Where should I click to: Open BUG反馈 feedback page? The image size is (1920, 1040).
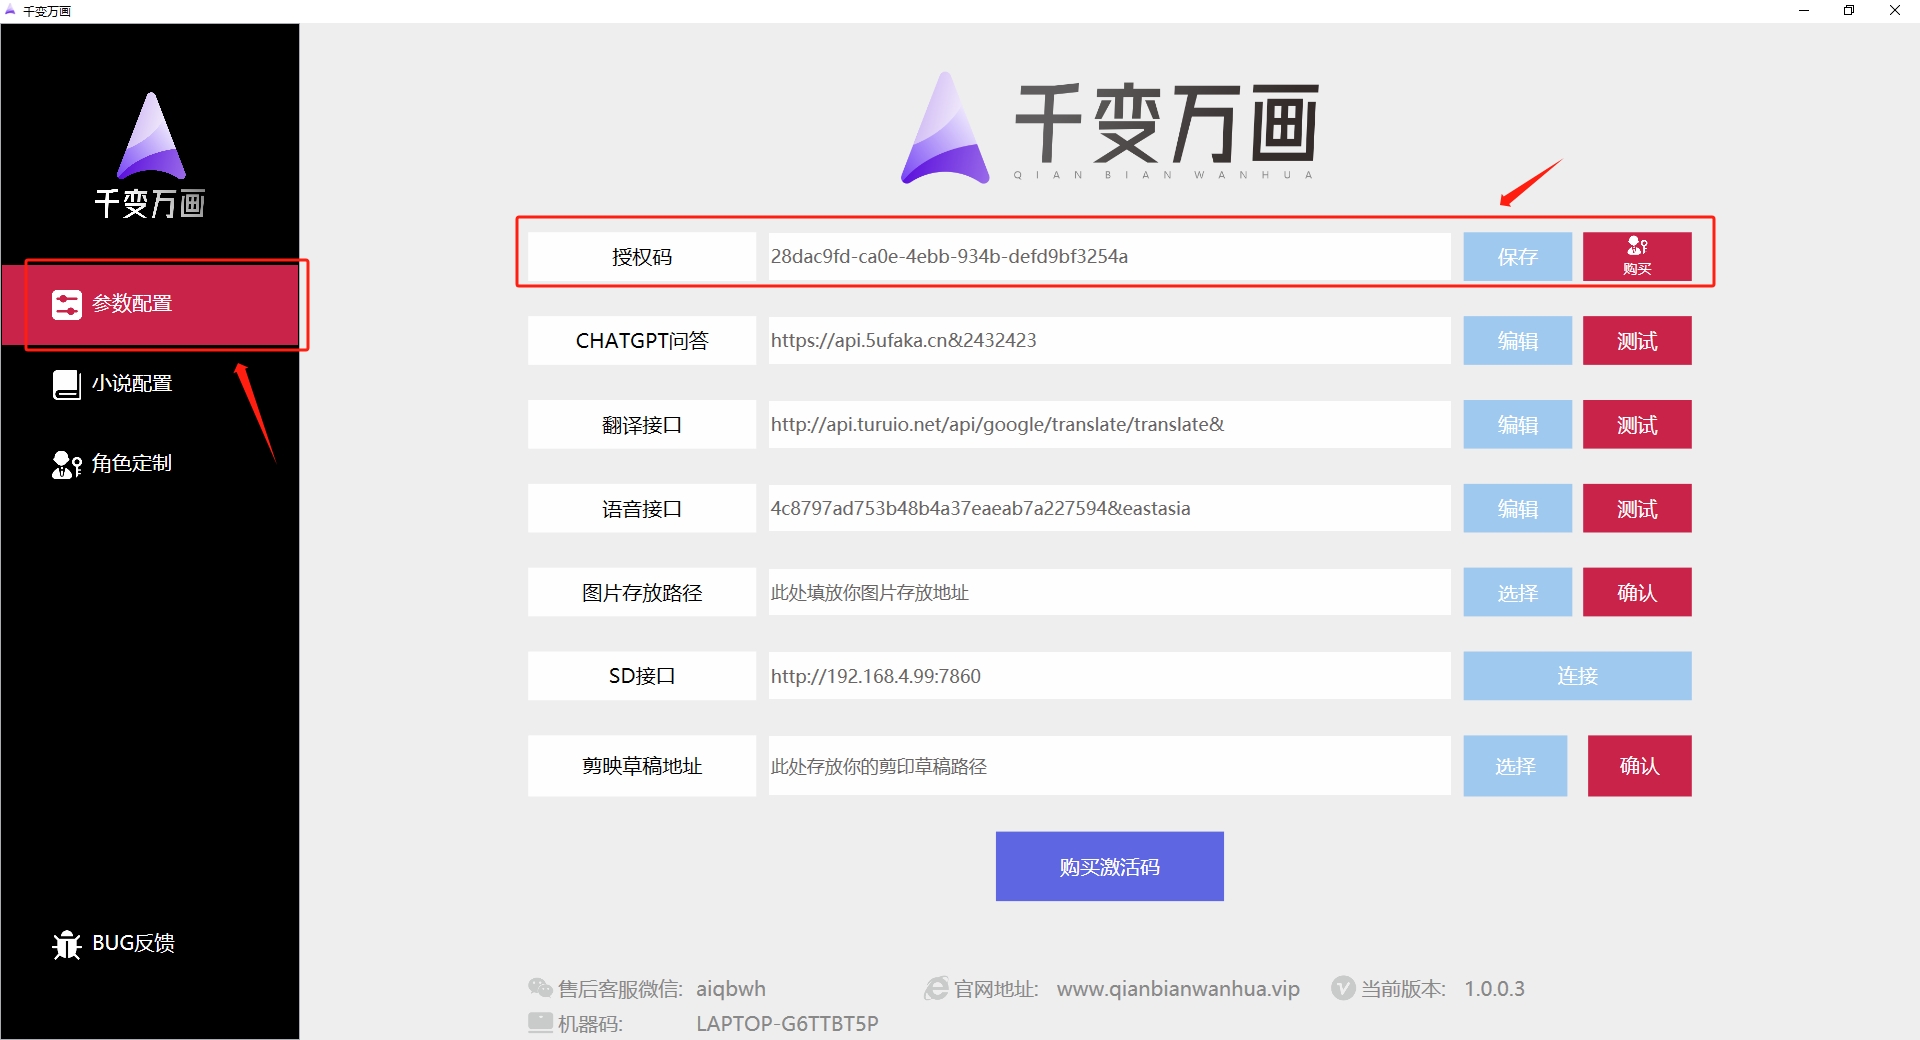tap(150, 943)
